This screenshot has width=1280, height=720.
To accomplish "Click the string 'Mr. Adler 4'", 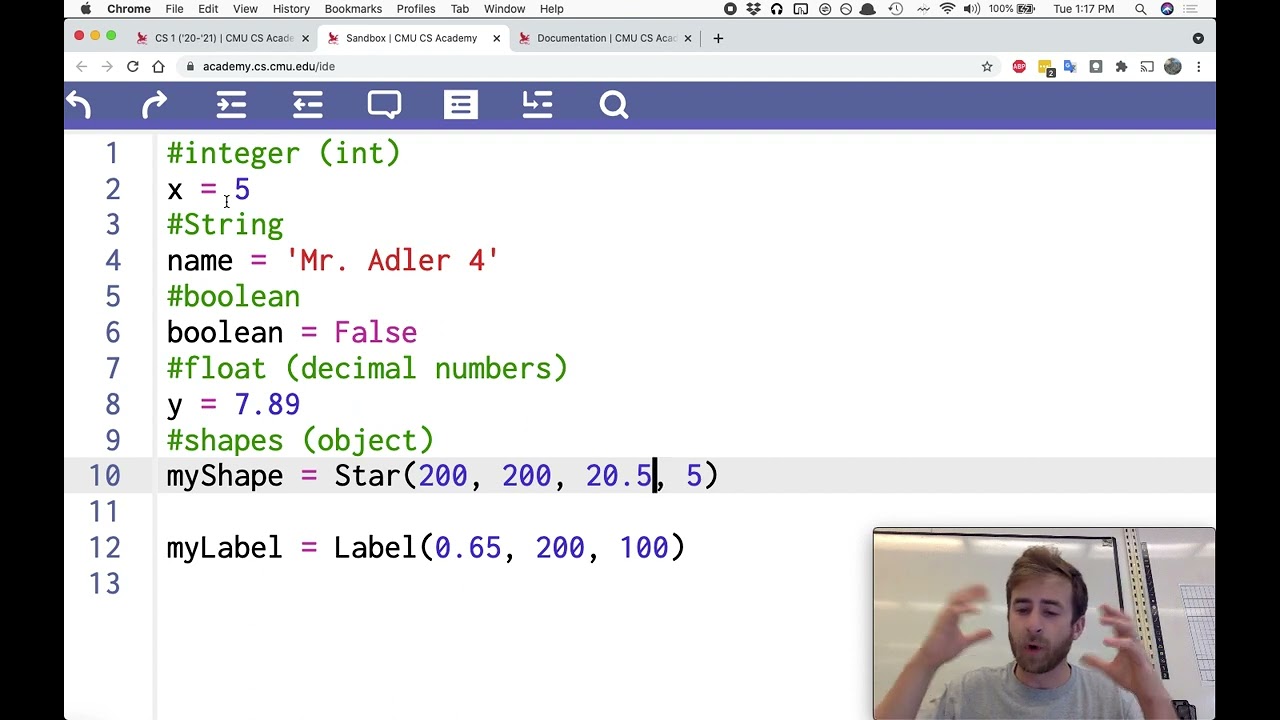I will (x=392, y=261).
